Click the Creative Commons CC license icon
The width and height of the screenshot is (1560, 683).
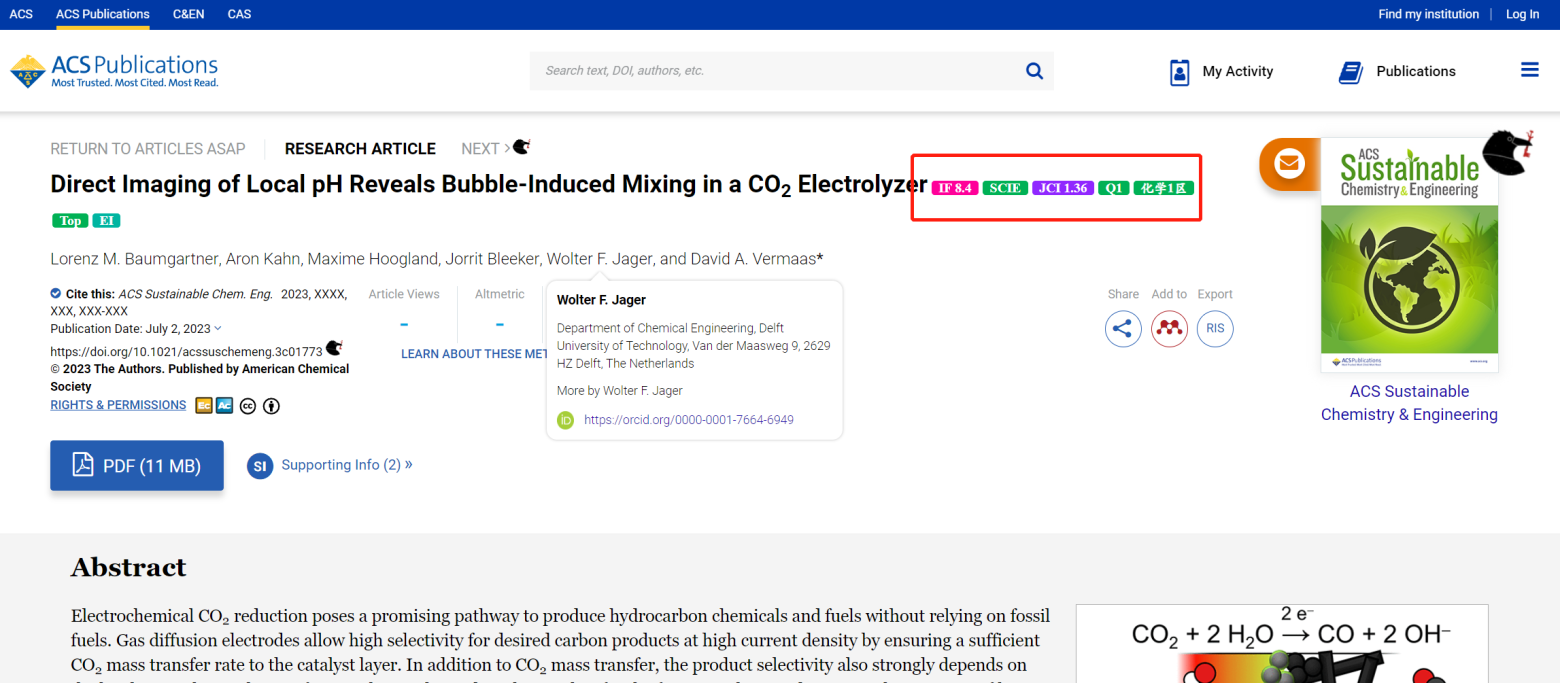pyautogui.click(x=247, y=406)
